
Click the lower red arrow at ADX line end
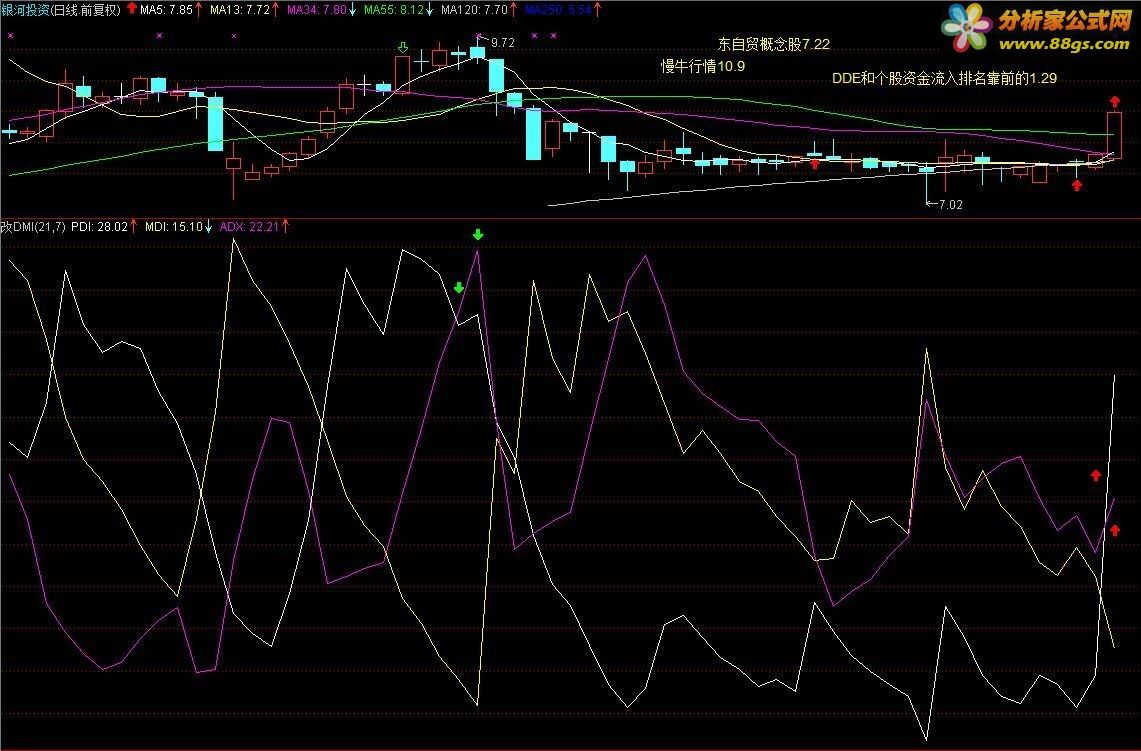point(1115,530)
